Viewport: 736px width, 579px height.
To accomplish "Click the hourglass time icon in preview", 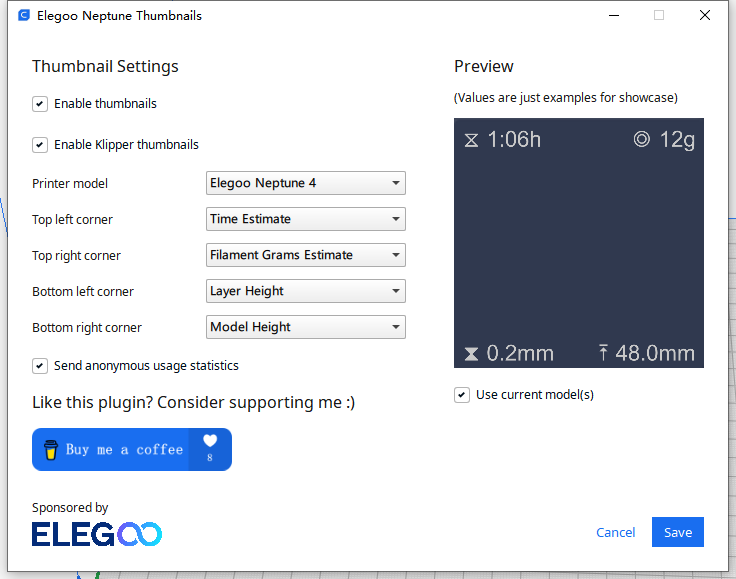I will [x=472, y=141].
